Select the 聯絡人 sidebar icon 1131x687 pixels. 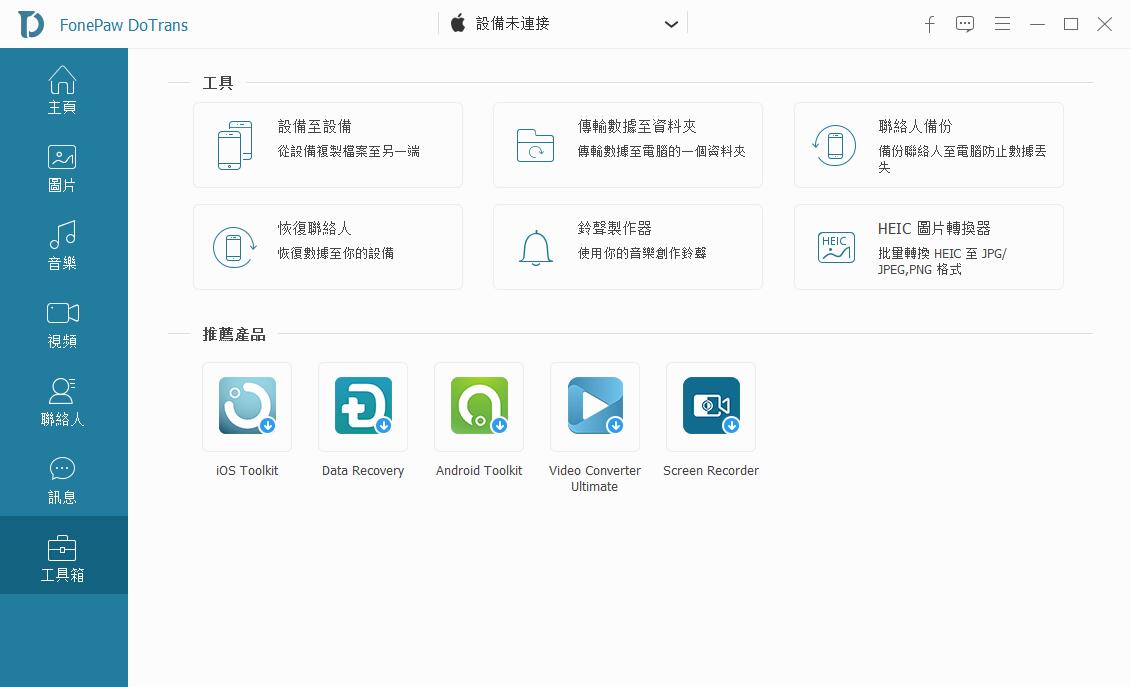(62, 402)
